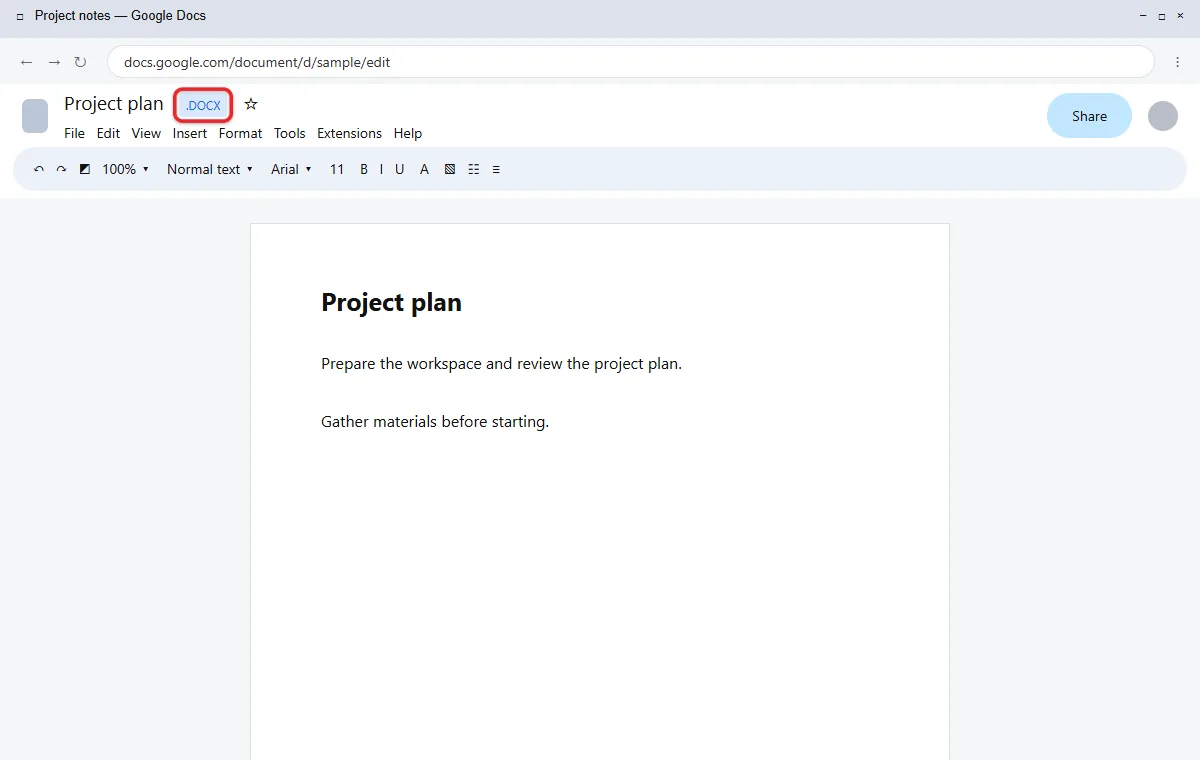The image size is (1200, 760).
Task: Redo the last action in toolbar
Action: 61,169
